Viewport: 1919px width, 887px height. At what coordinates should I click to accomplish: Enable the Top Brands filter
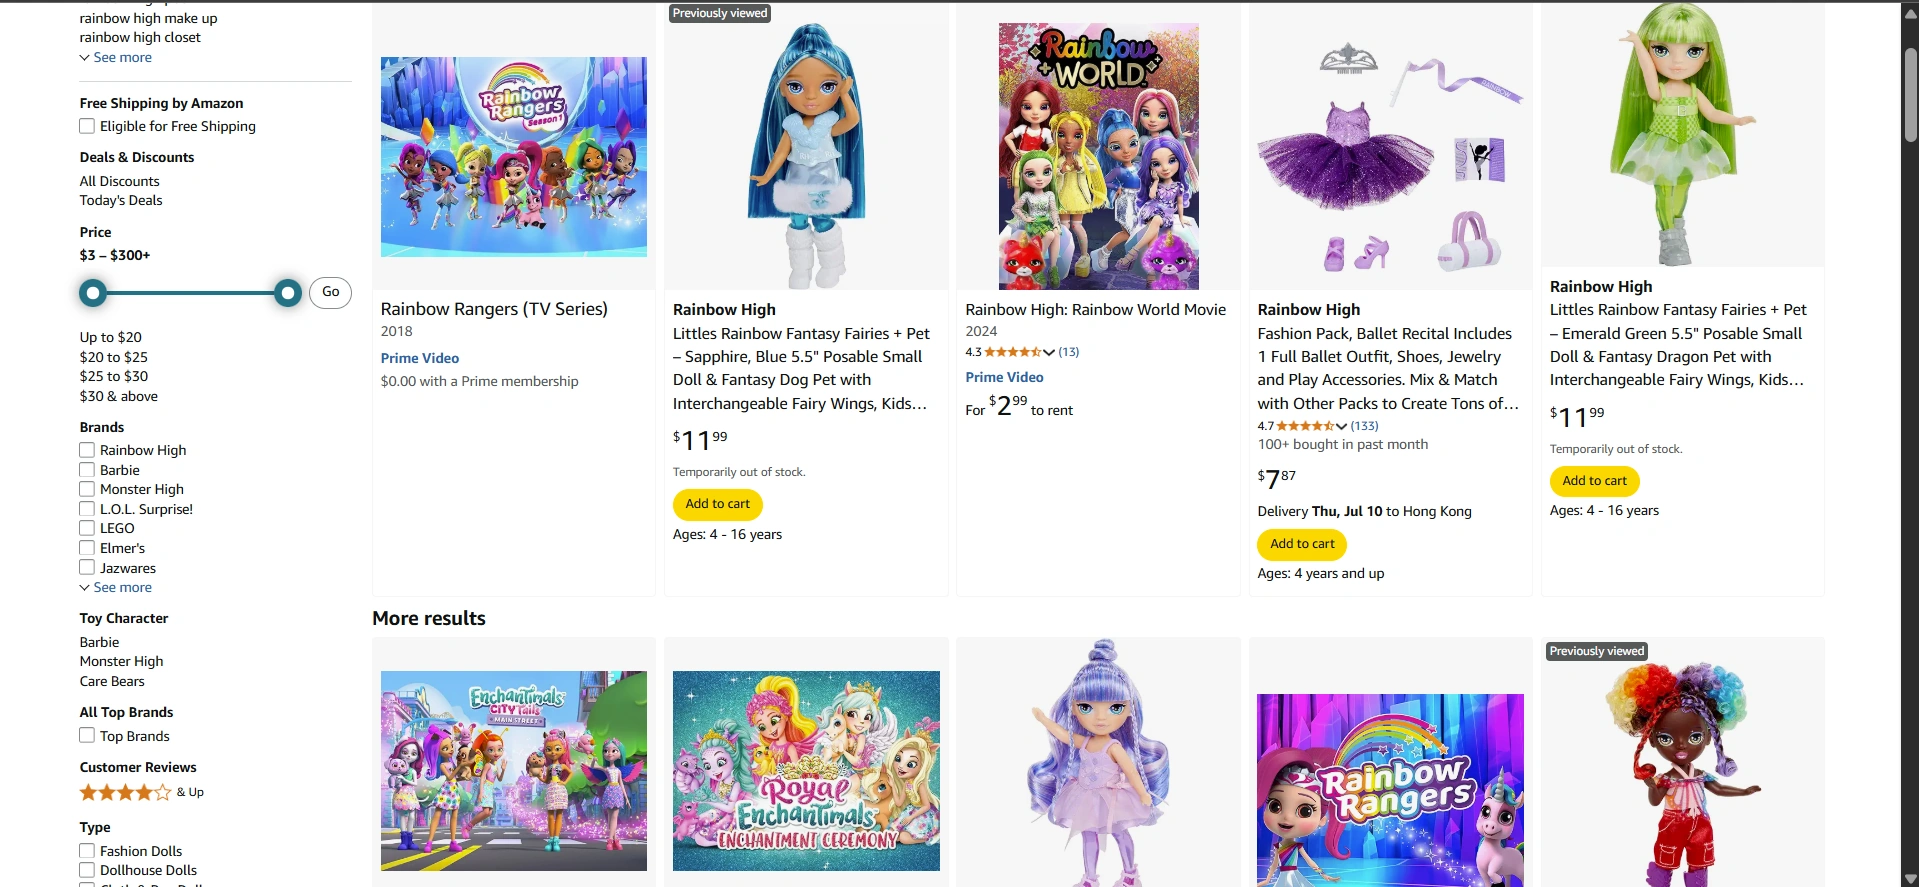[x=87, y=735]
